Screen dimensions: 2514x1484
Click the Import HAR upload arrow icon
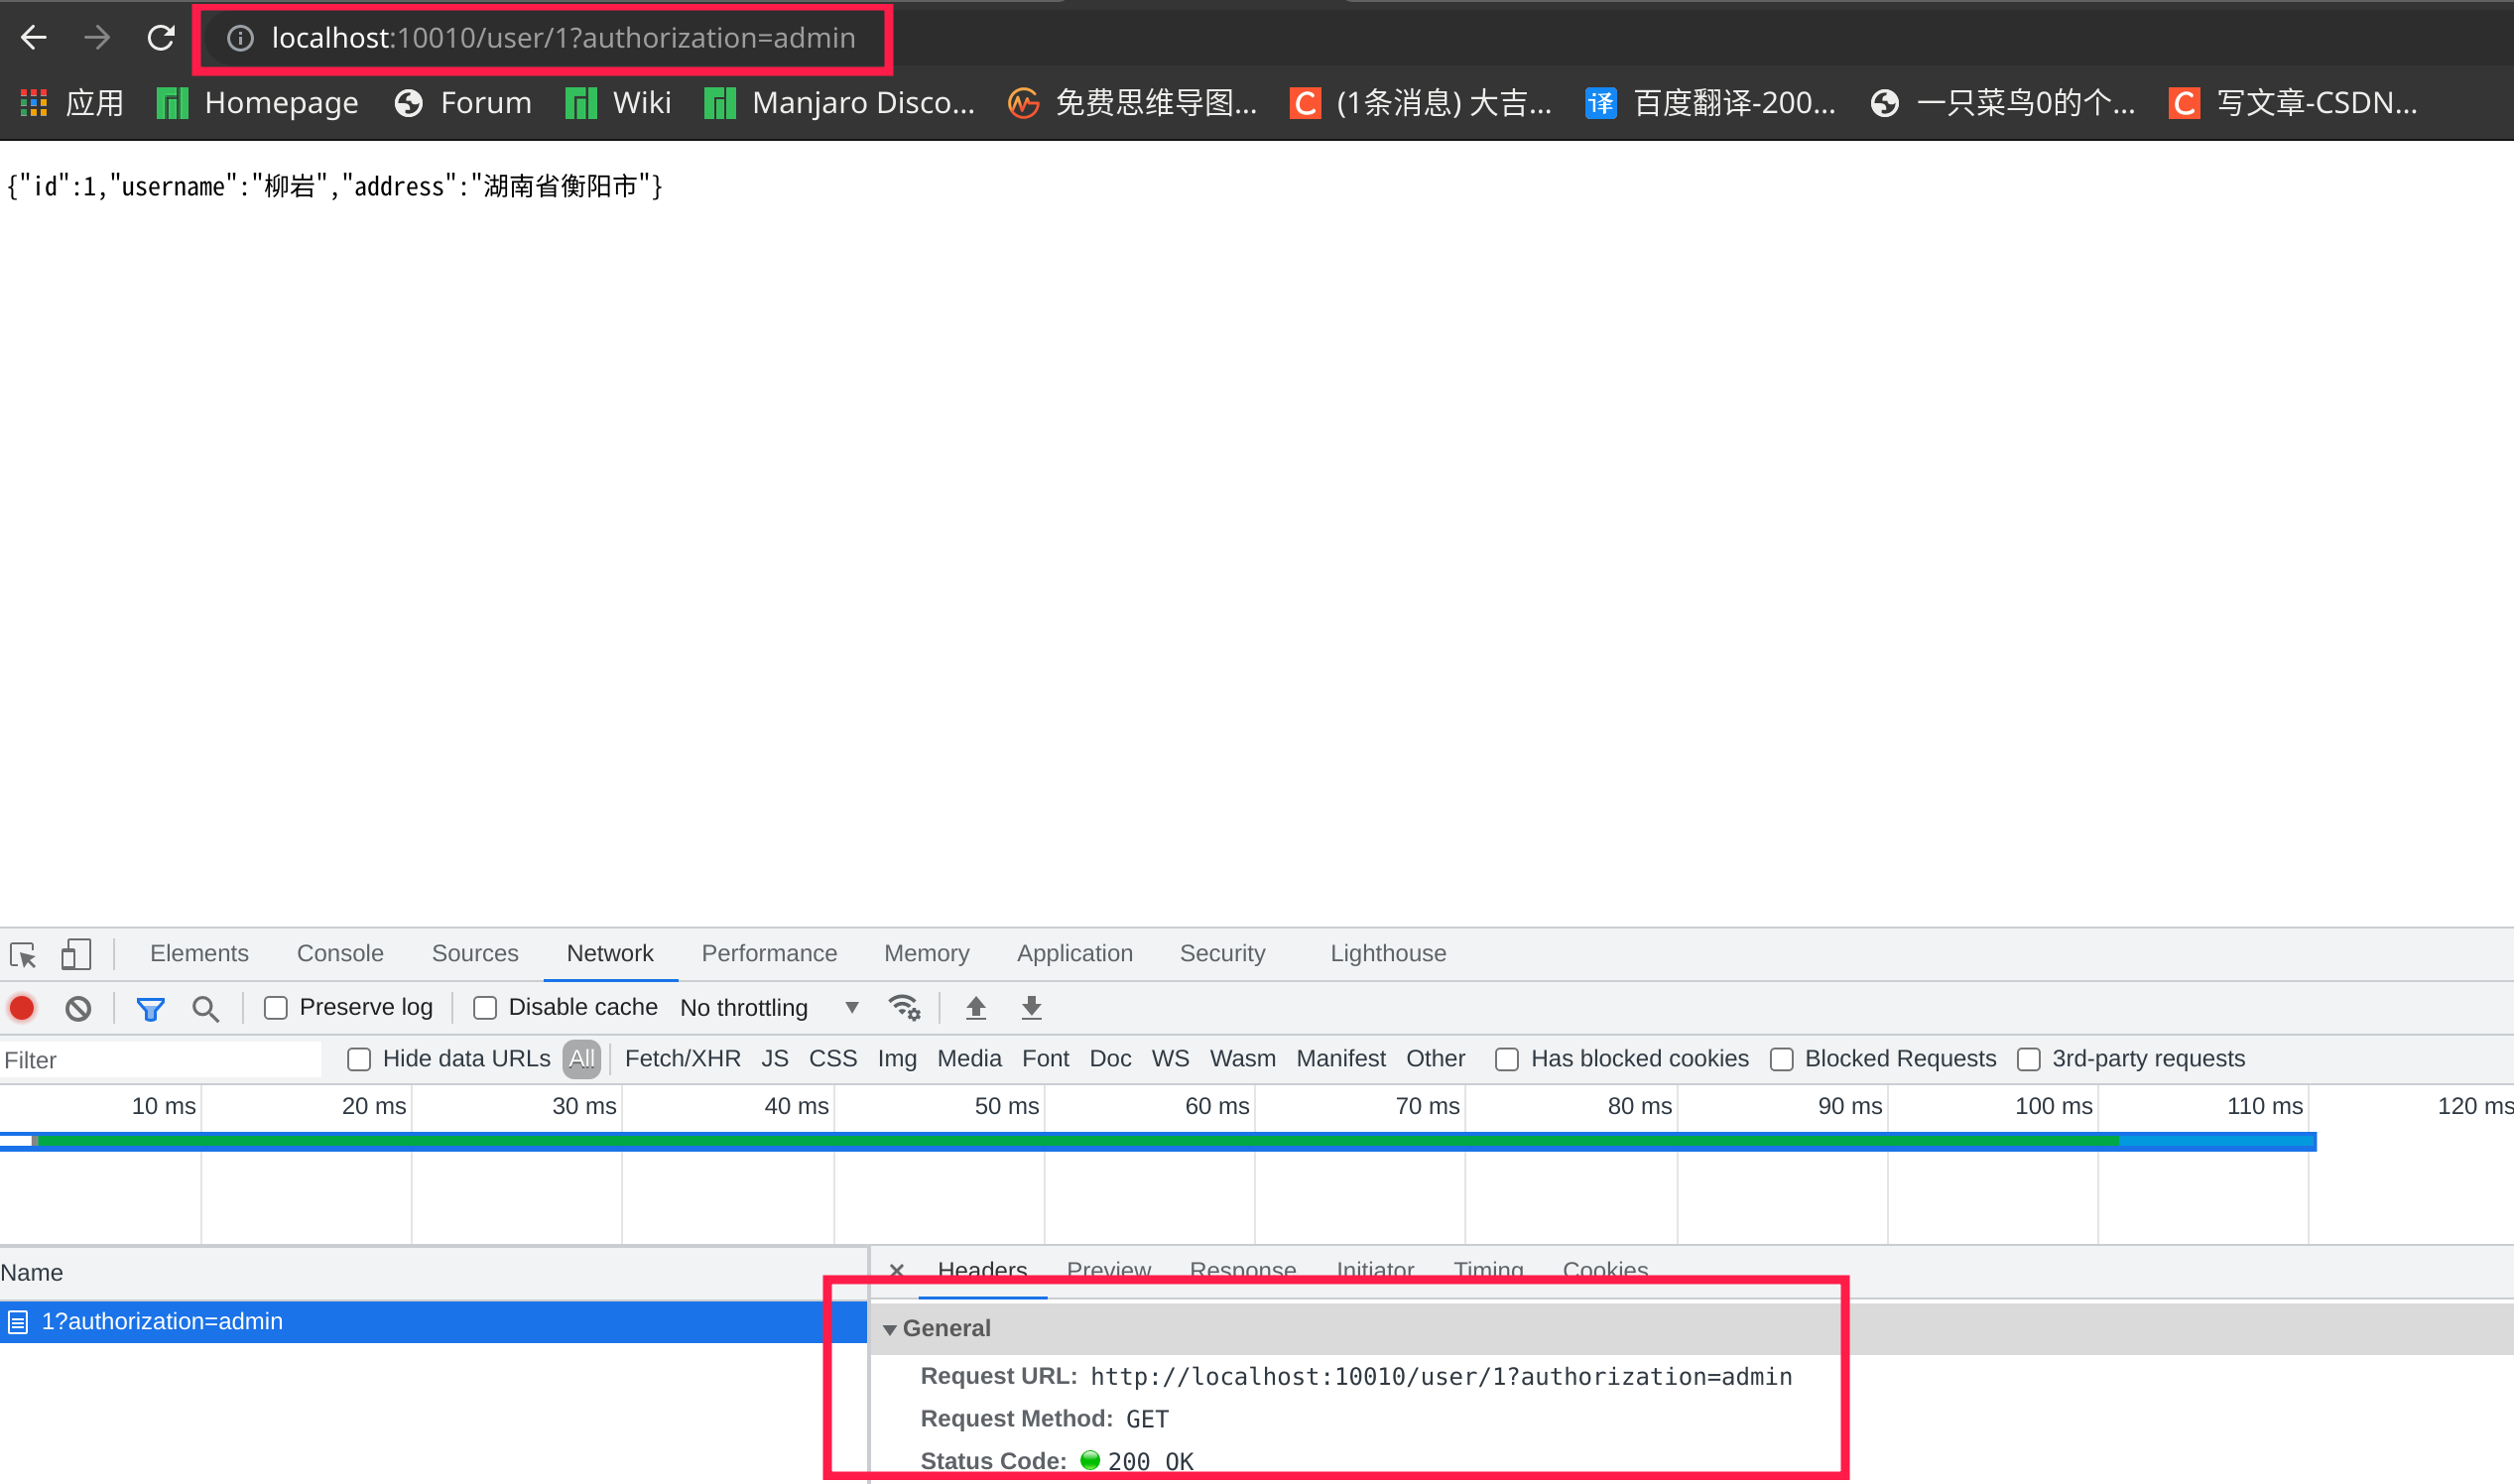(x=976, y=1008)
